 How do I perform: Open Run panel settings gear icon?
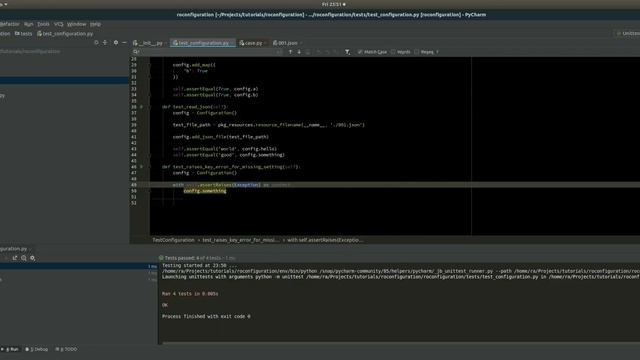(33, 258)
